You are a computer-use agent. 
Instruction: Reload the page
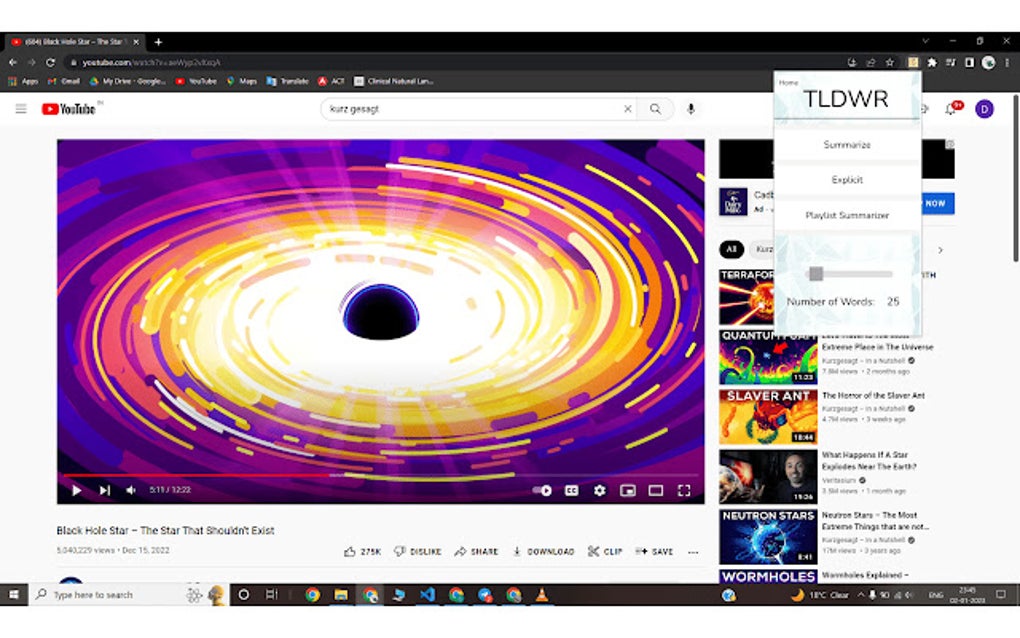(x=50, y=62)
